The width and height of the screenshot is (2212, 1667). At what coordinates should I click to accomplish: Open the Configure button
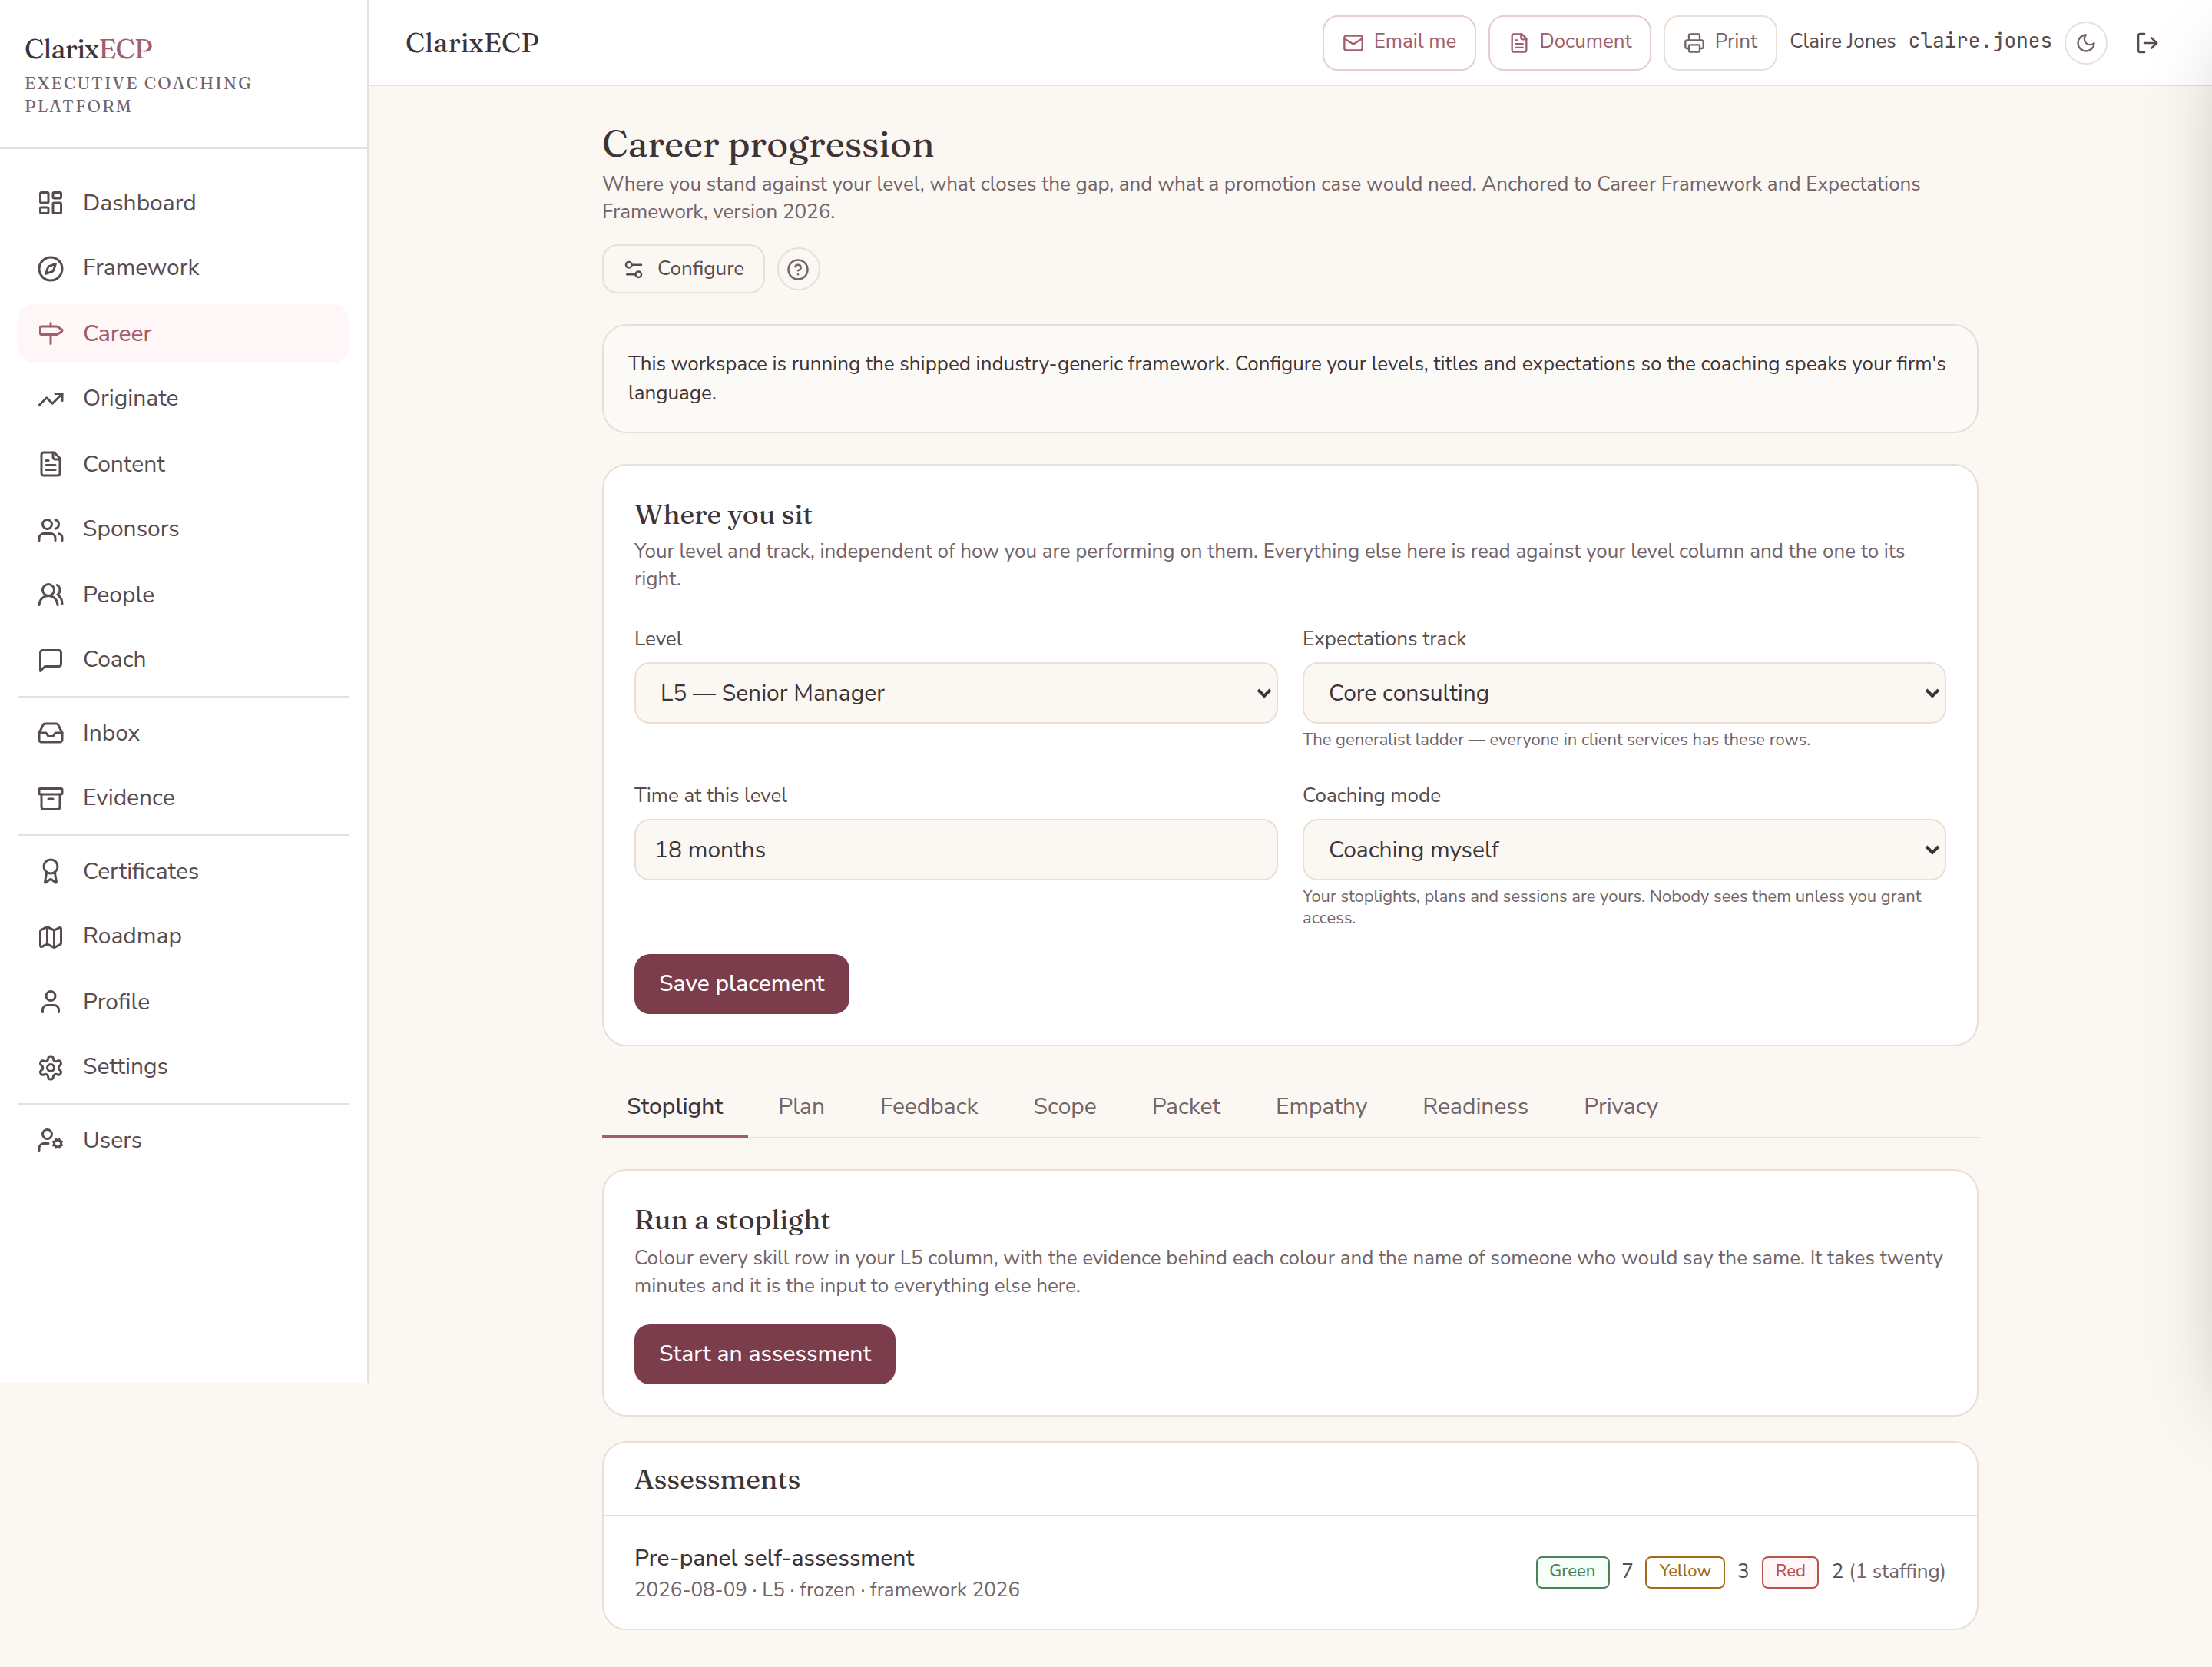(683, 269)
